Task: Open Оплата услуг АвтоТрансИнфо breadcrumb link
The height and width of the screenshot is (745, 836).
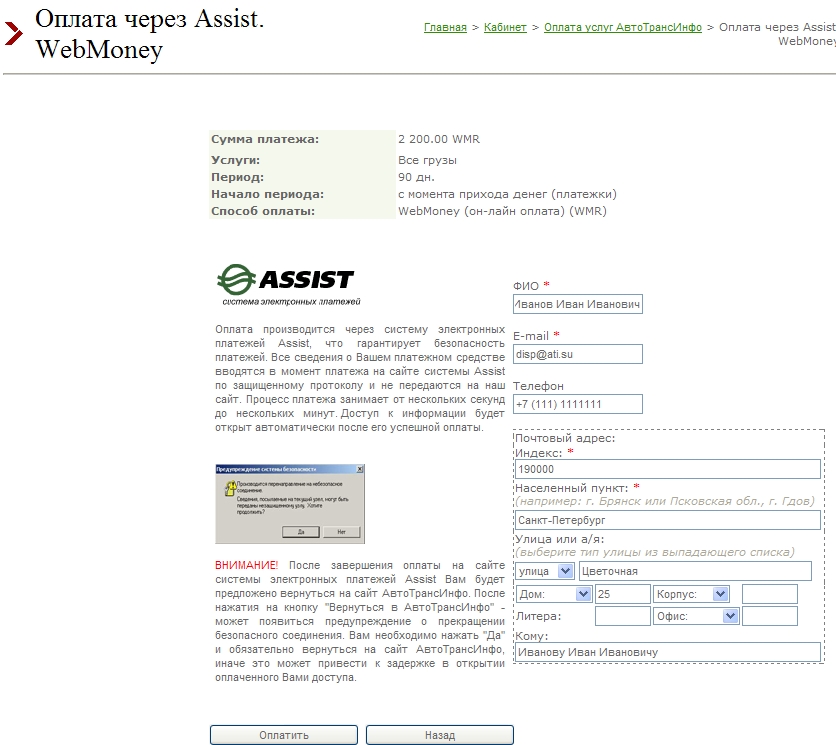Action: (623, 27)
